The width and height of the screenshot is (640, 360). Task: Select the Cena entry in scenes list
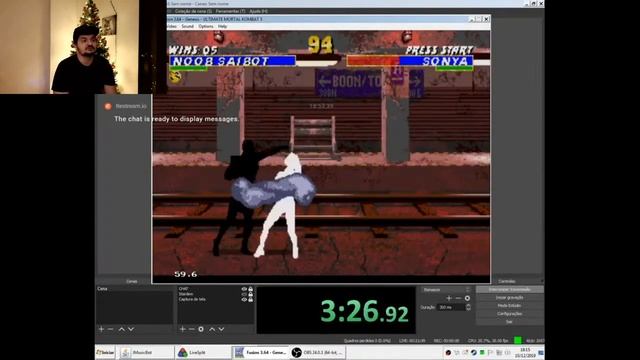pyautogui.click(x=134, y=289)
